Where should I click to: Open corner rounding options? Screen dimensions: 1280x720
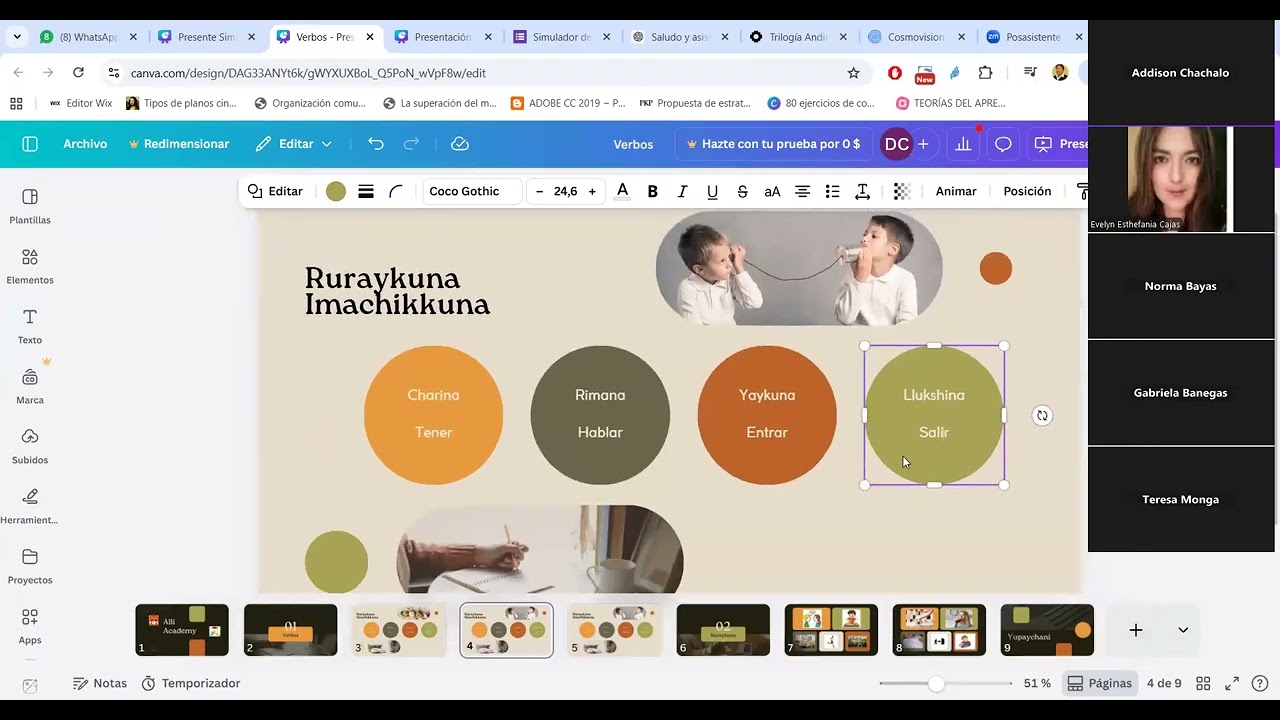point(396,191)
